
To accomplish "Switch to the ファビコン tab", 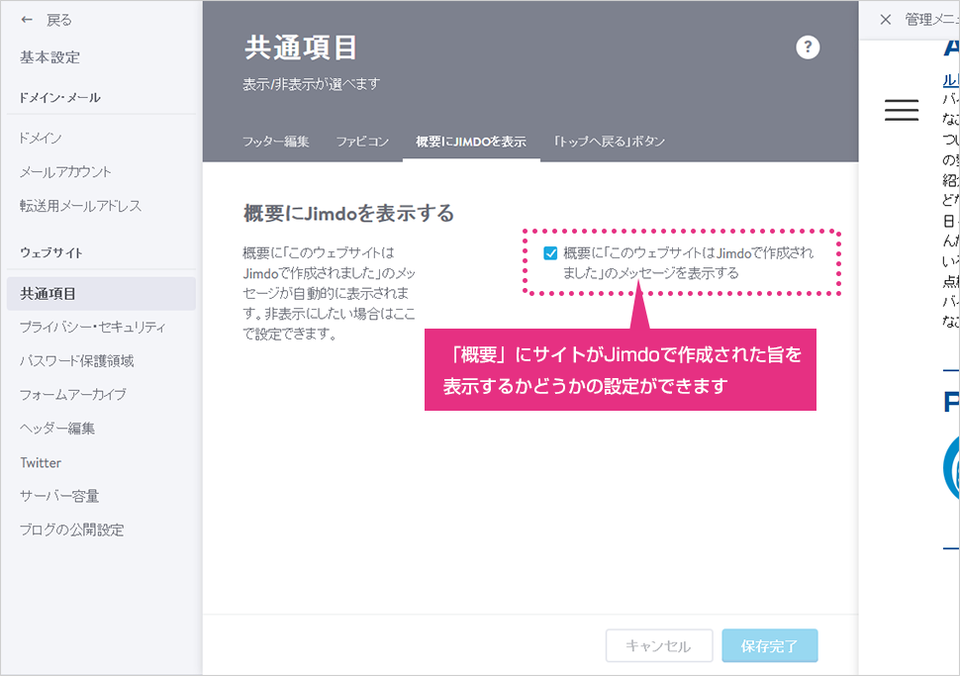I will (x=362, y=141).
